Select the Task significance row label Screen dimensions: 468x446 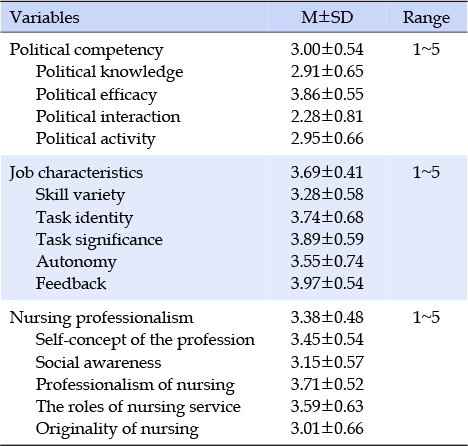tap(99, 240)
